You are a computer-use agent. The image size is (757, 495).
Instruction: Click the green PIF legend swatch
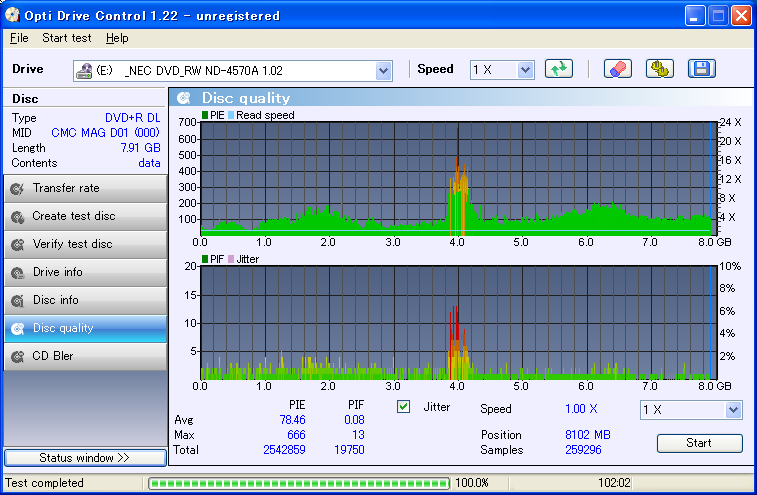coord(205,259)
